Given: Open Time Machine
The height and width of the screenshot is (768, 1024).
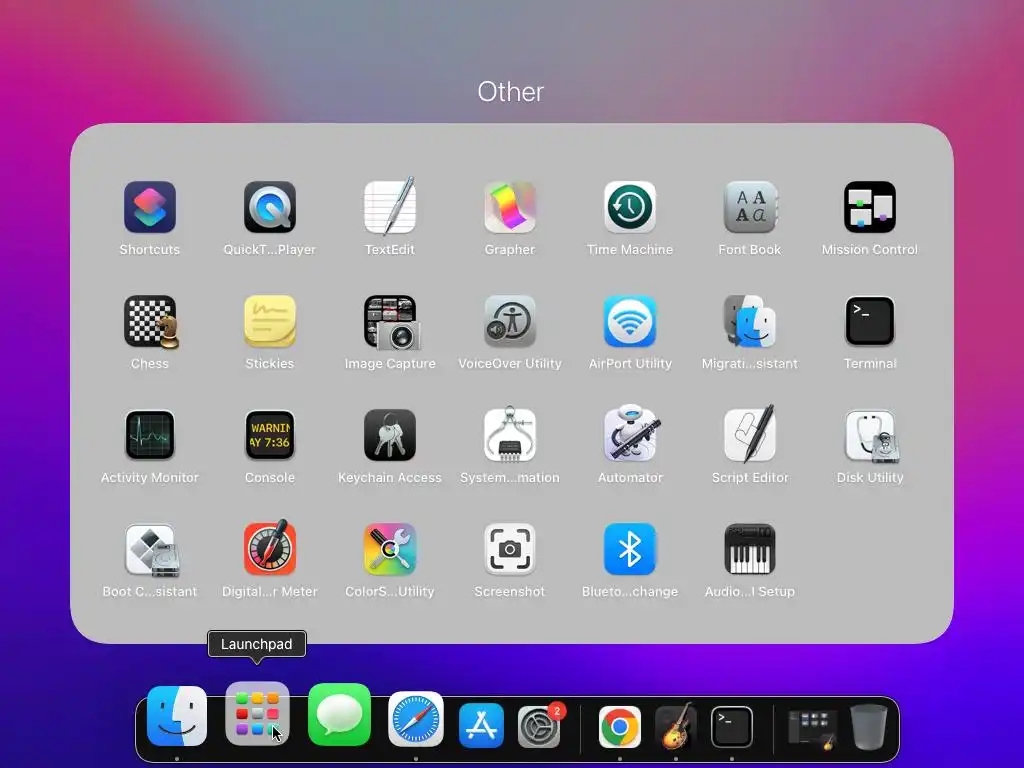Looking at the screenshot, I should tap(630, 207).
